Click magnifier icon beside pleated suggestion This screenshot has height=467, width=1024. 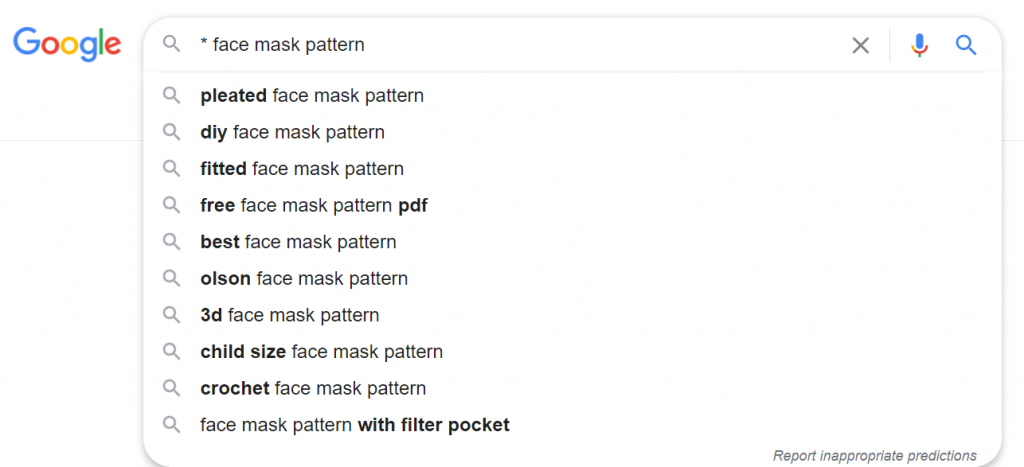pyautogui.click(x=172, y=96)
